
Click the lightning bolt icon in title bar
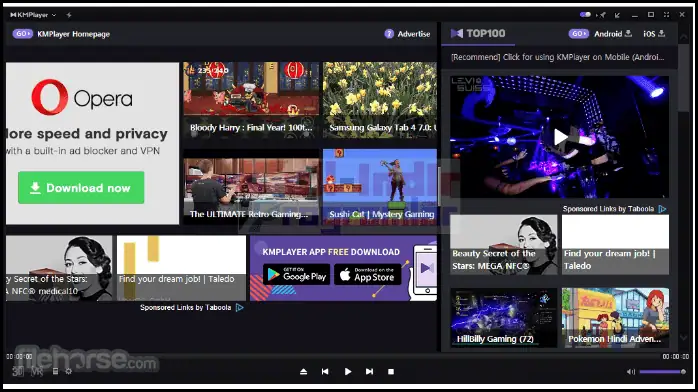click(x=69, y=15)
